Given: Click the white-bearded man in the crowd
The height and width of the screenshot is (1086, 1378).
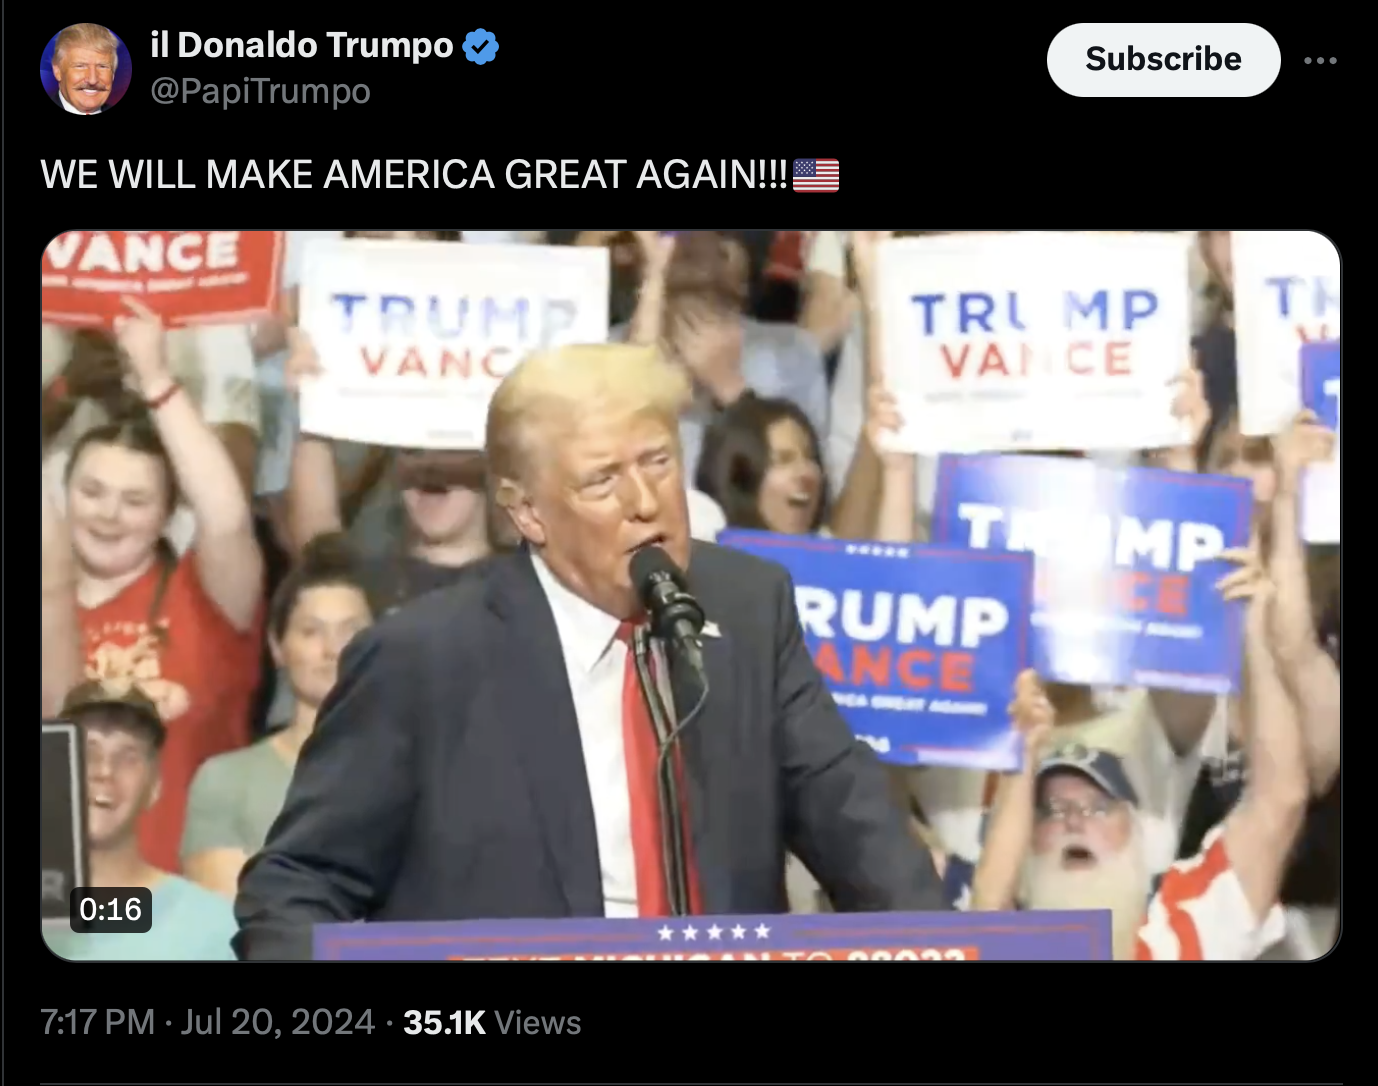Looking at the screenshot, I should pos(1080,840).
